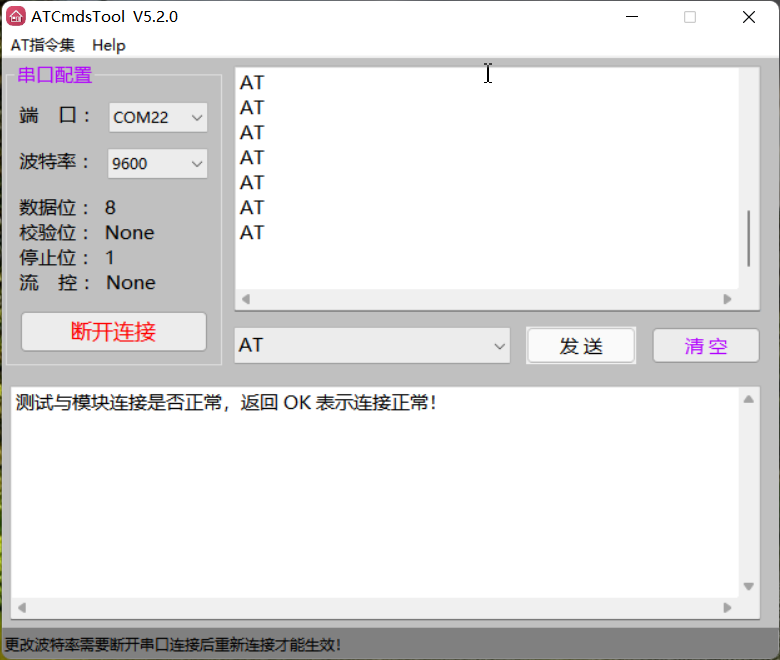Expand the COM22 port dropdown
Image resolution: width=780 pixels, height=660 pixels.
point(158,117)
